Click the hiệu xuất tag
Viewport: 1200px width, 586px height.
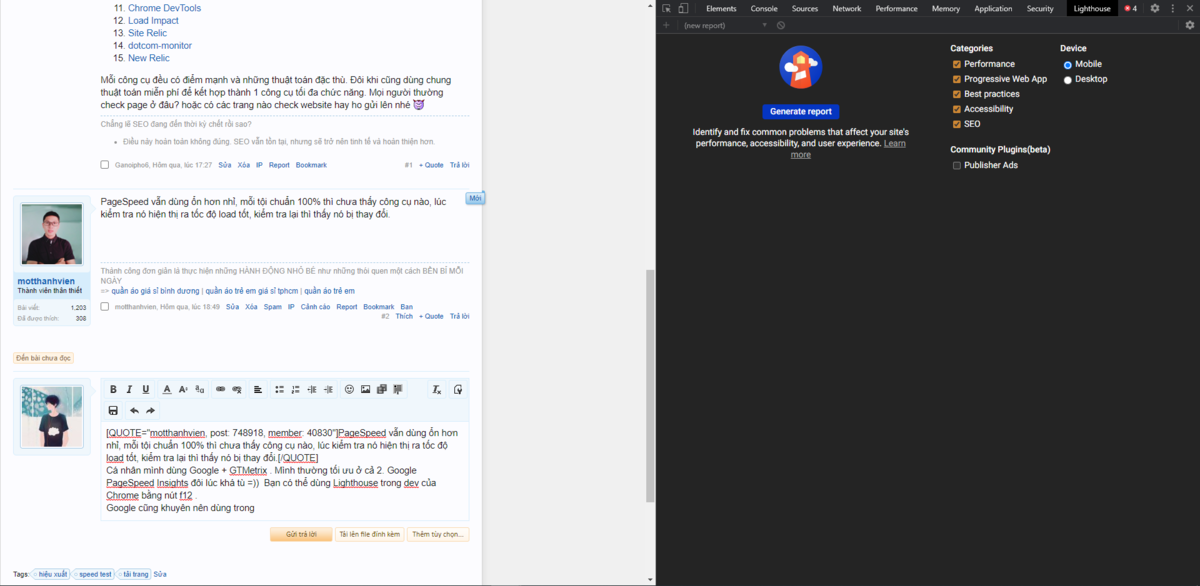pyautogui.click(x=53, y=574)
